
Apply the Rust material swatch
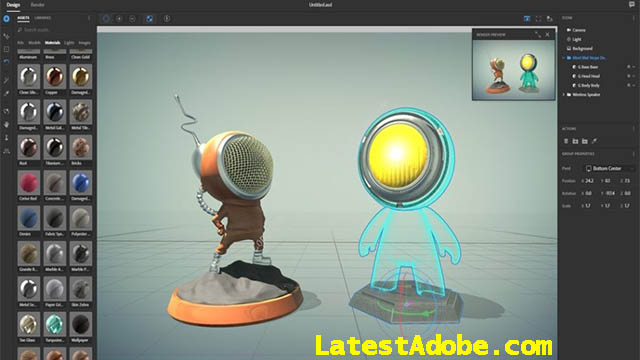(29, 147)
